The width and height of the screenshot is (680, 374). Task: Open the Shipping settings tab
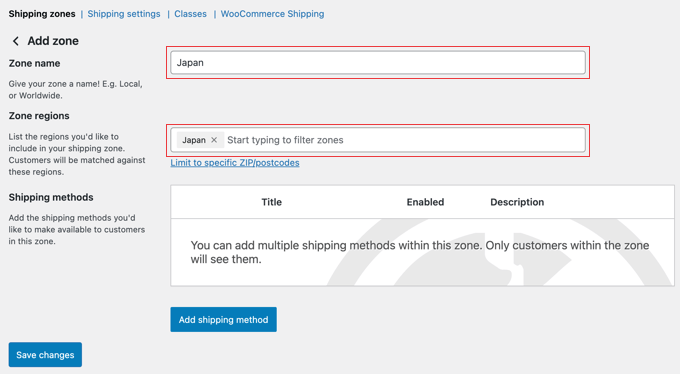point(124,14)
